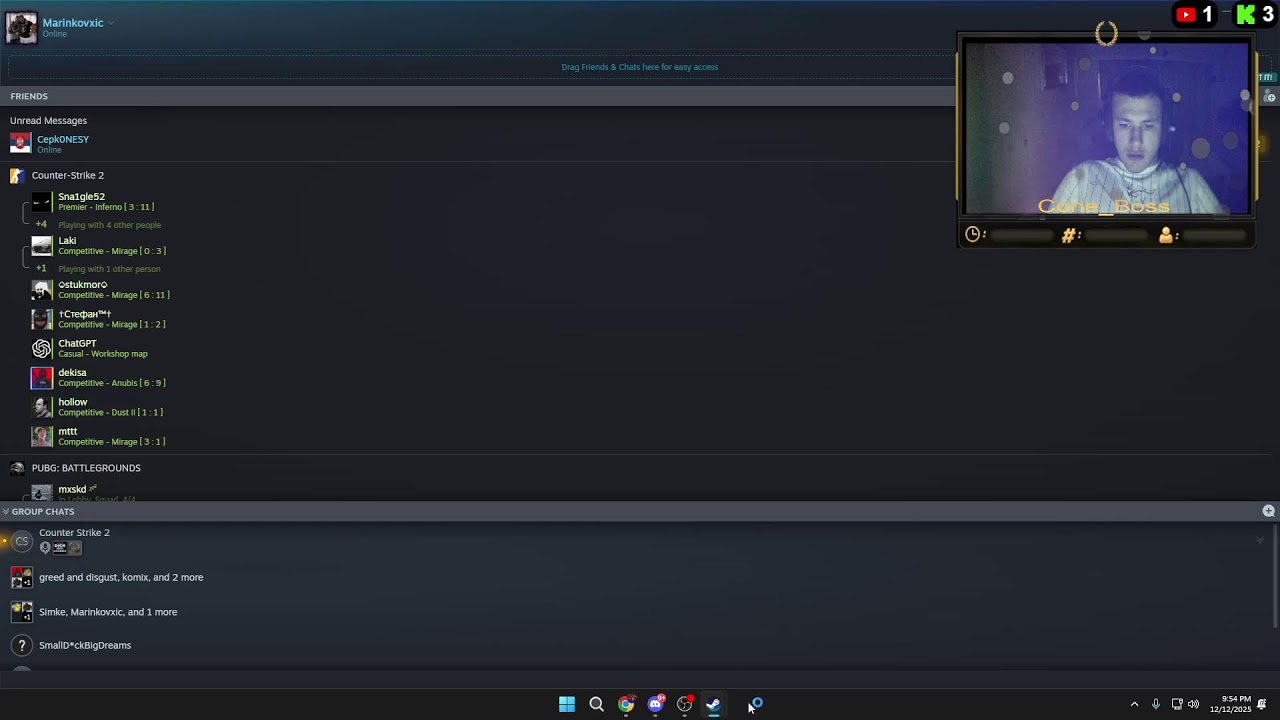Click the PUBG helmet game icon
1280x720 pixels.
[x=17, y=468]
